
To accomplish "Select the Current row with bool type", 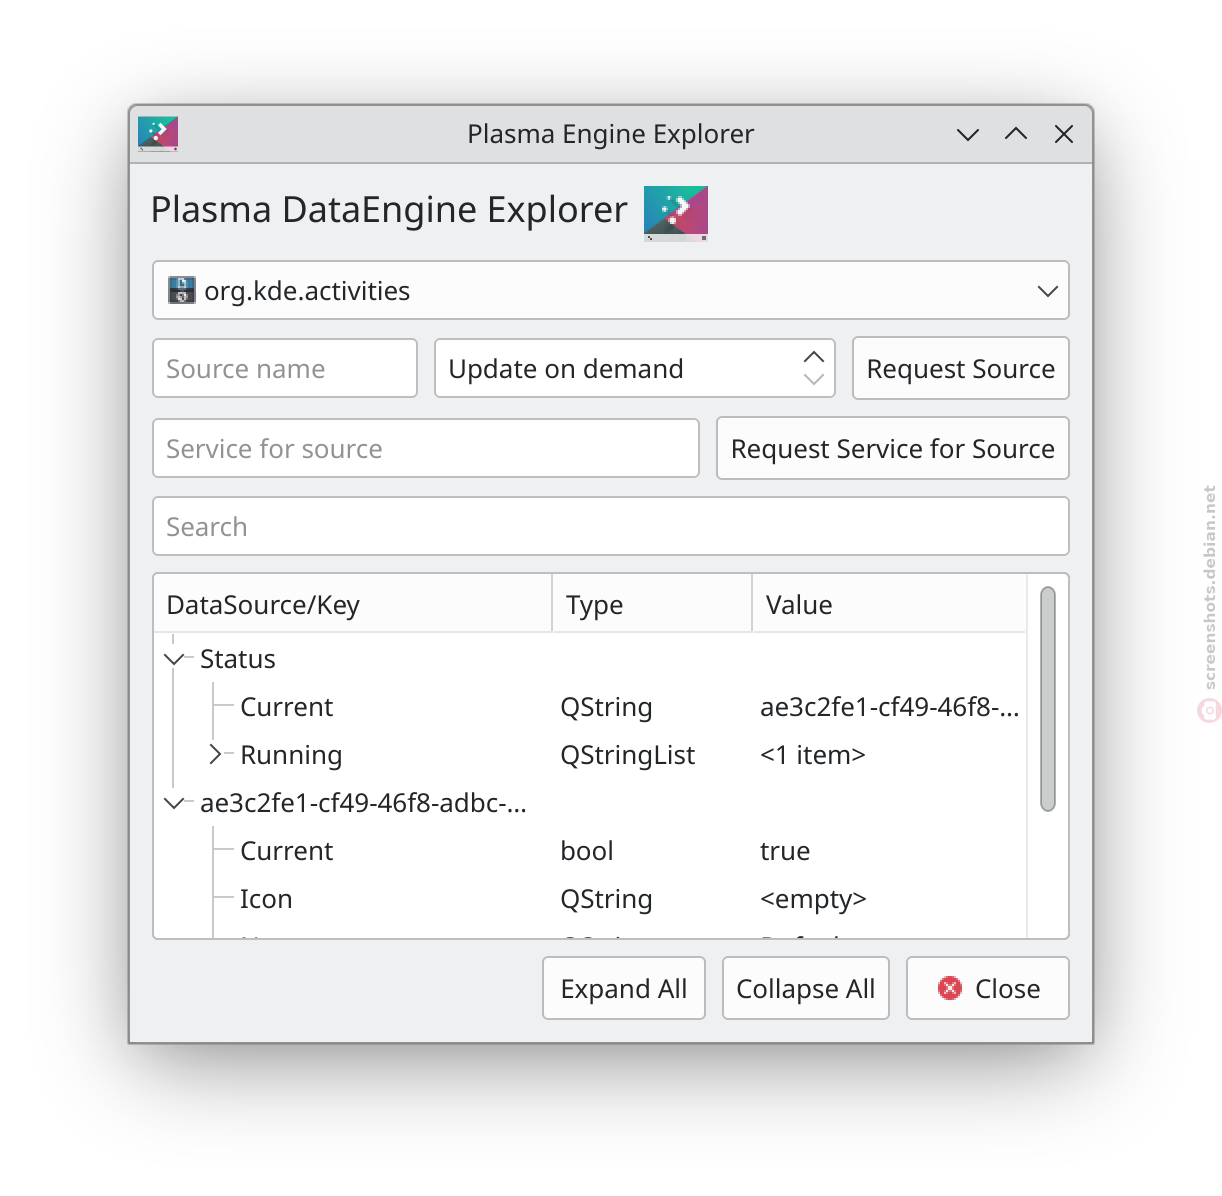I will click(590, 851).
